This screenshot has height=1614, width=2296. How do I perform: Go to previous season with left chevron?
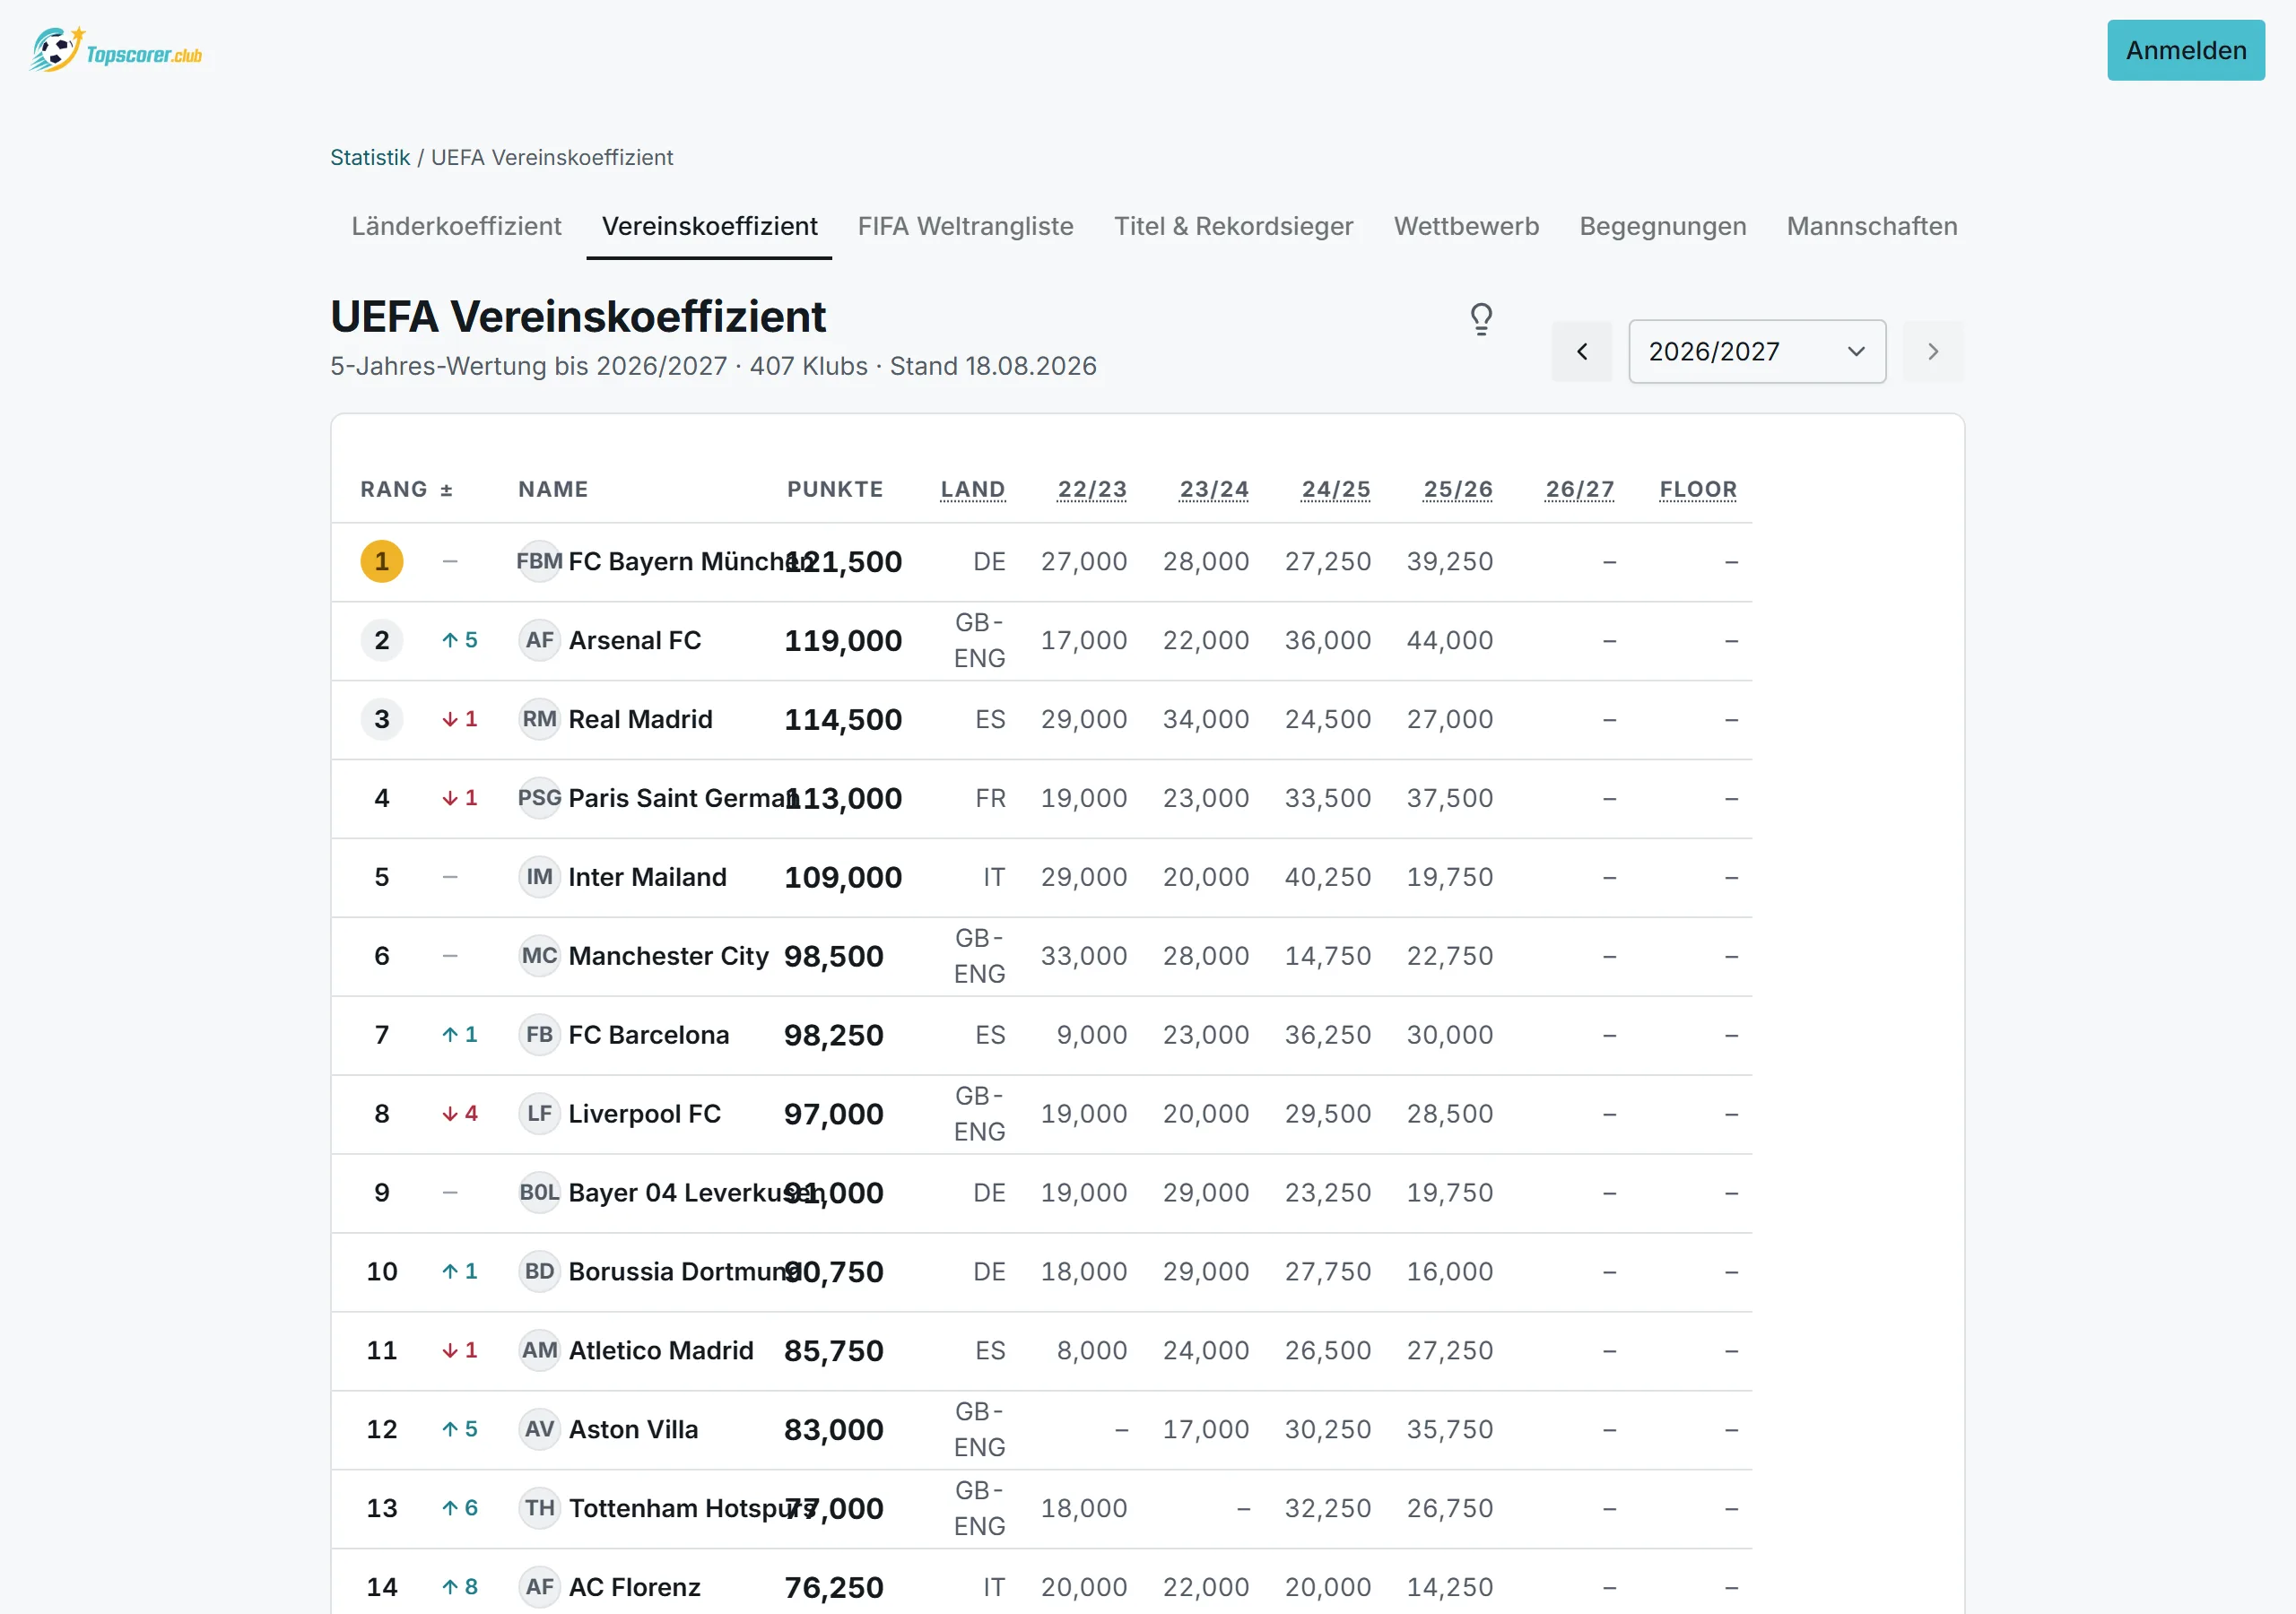point(1581,351)
